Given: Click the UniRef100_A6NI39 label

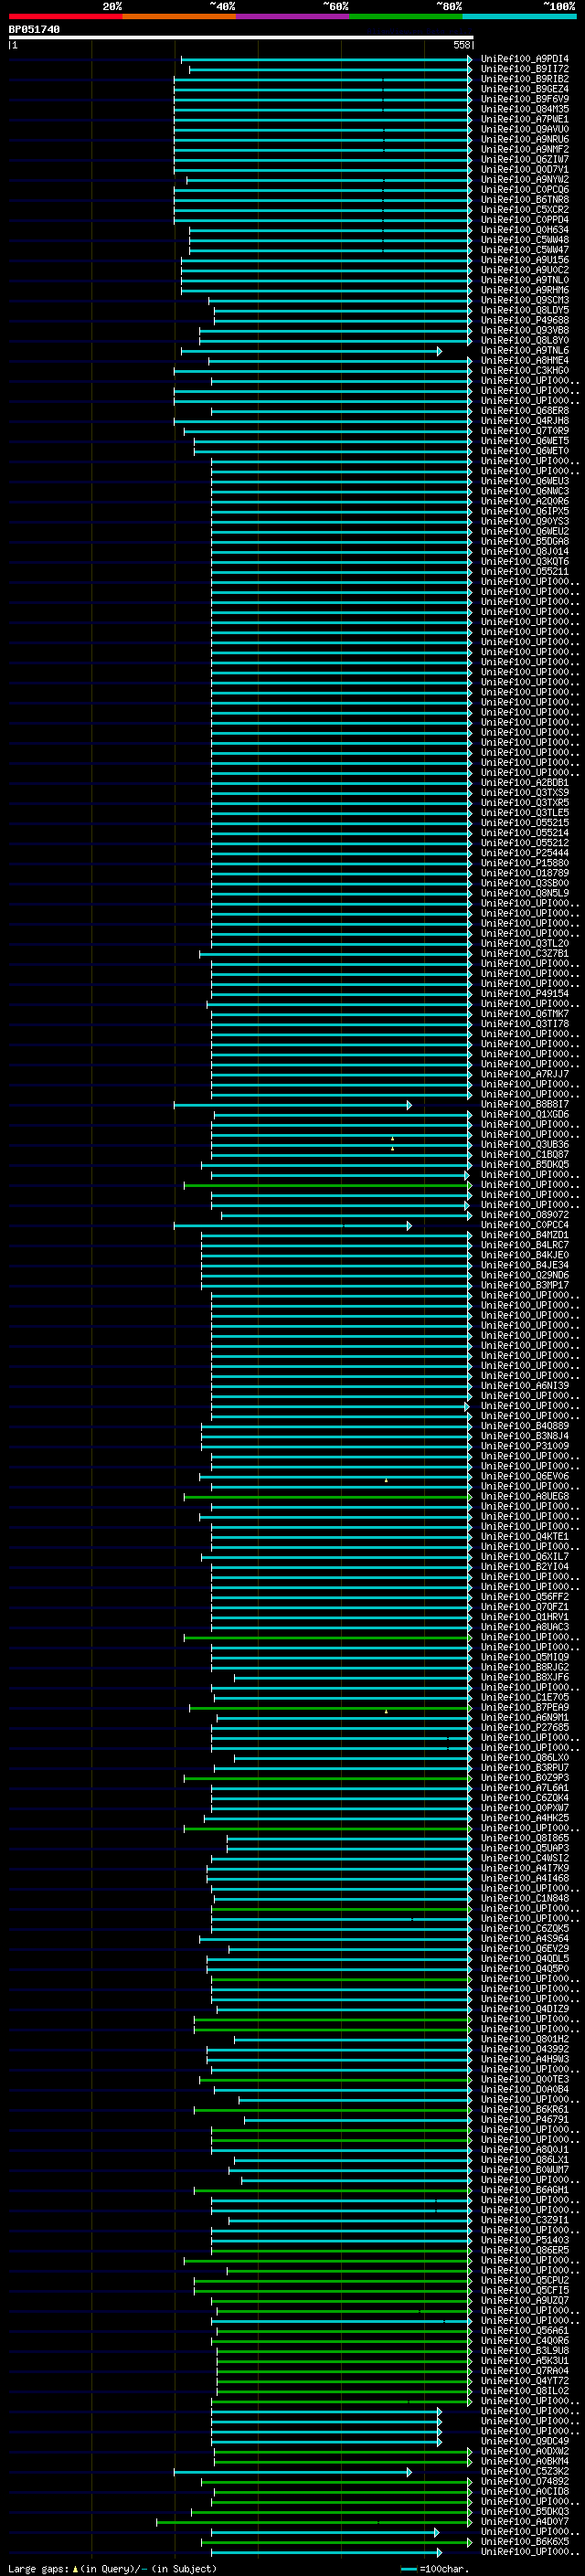Looking at the screenshot, I should [x=524, y=1386].
